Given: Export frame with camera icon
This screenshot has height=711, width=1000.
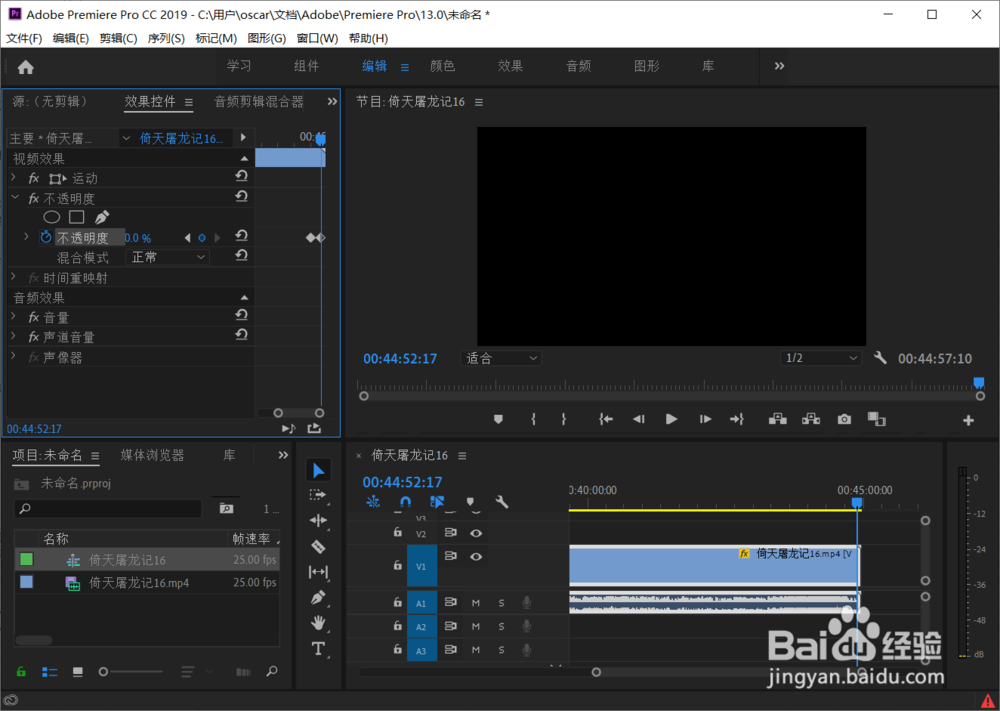Looking at the screenshot, I should [844, 419].
